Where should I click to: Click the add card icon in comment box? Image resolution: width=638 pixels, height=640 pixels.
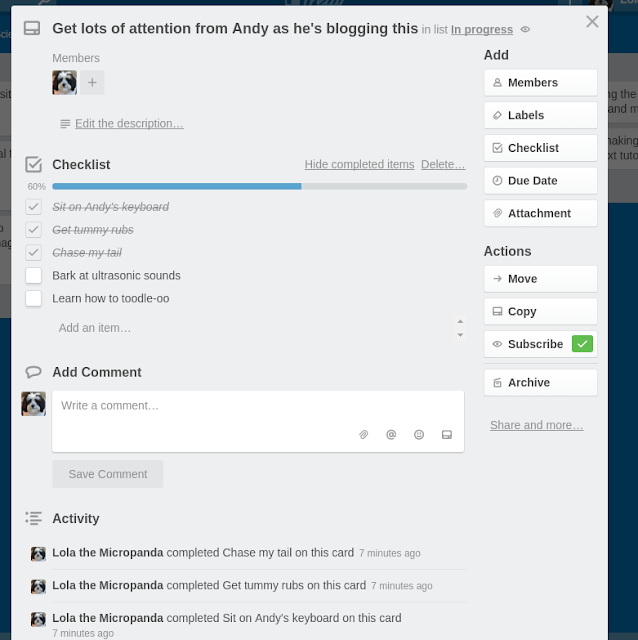tap(447, 435)
